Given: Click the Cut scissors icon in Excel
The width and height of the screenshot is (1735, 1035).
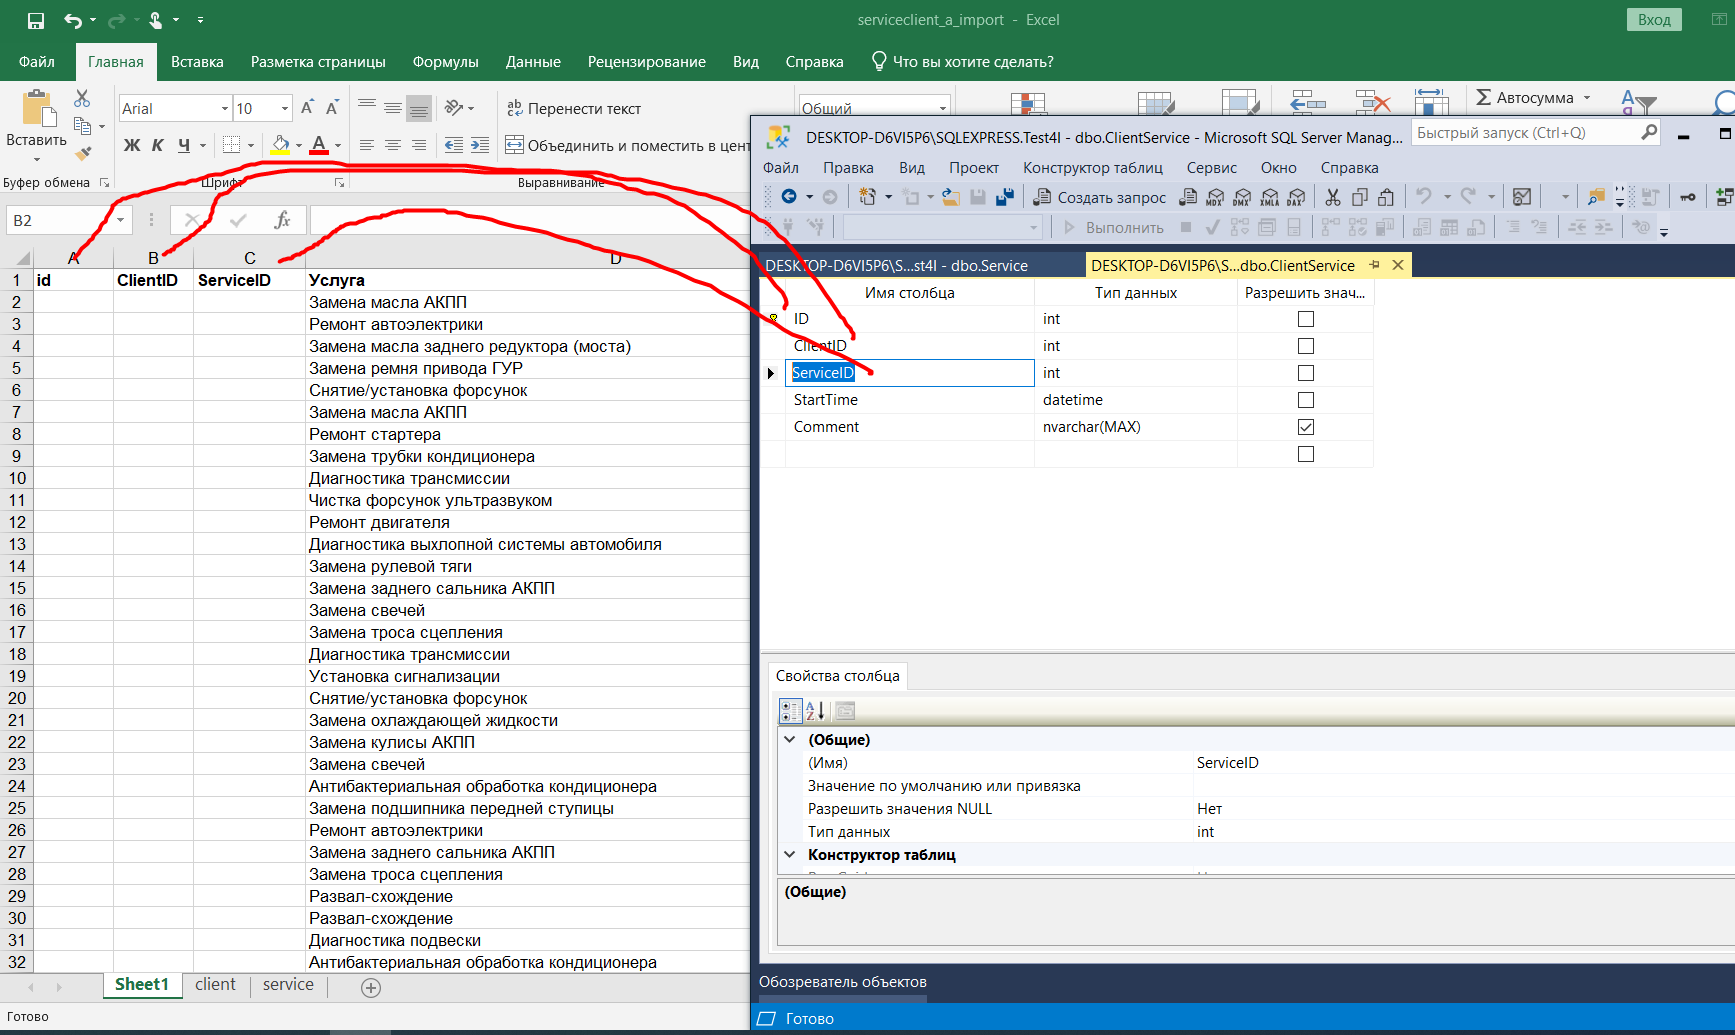Looking at the screenshot, I should 82,98.
